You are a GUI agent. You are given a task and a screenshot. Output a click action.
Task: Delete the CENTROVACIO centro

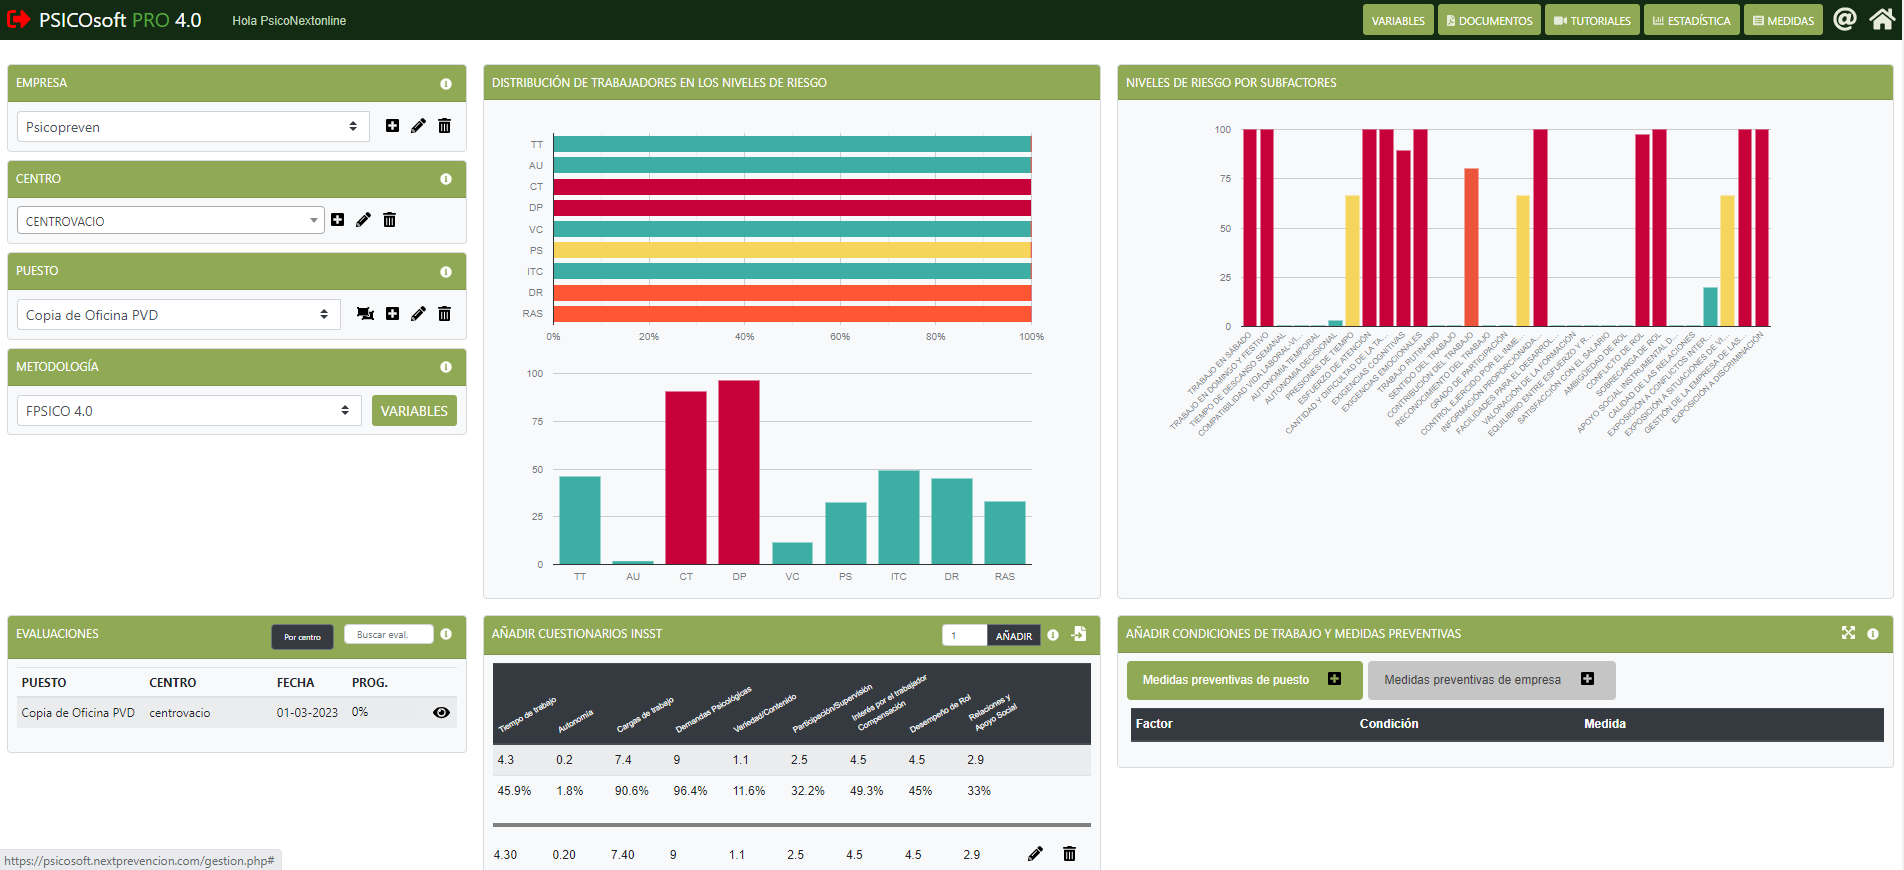click(390, 220)
